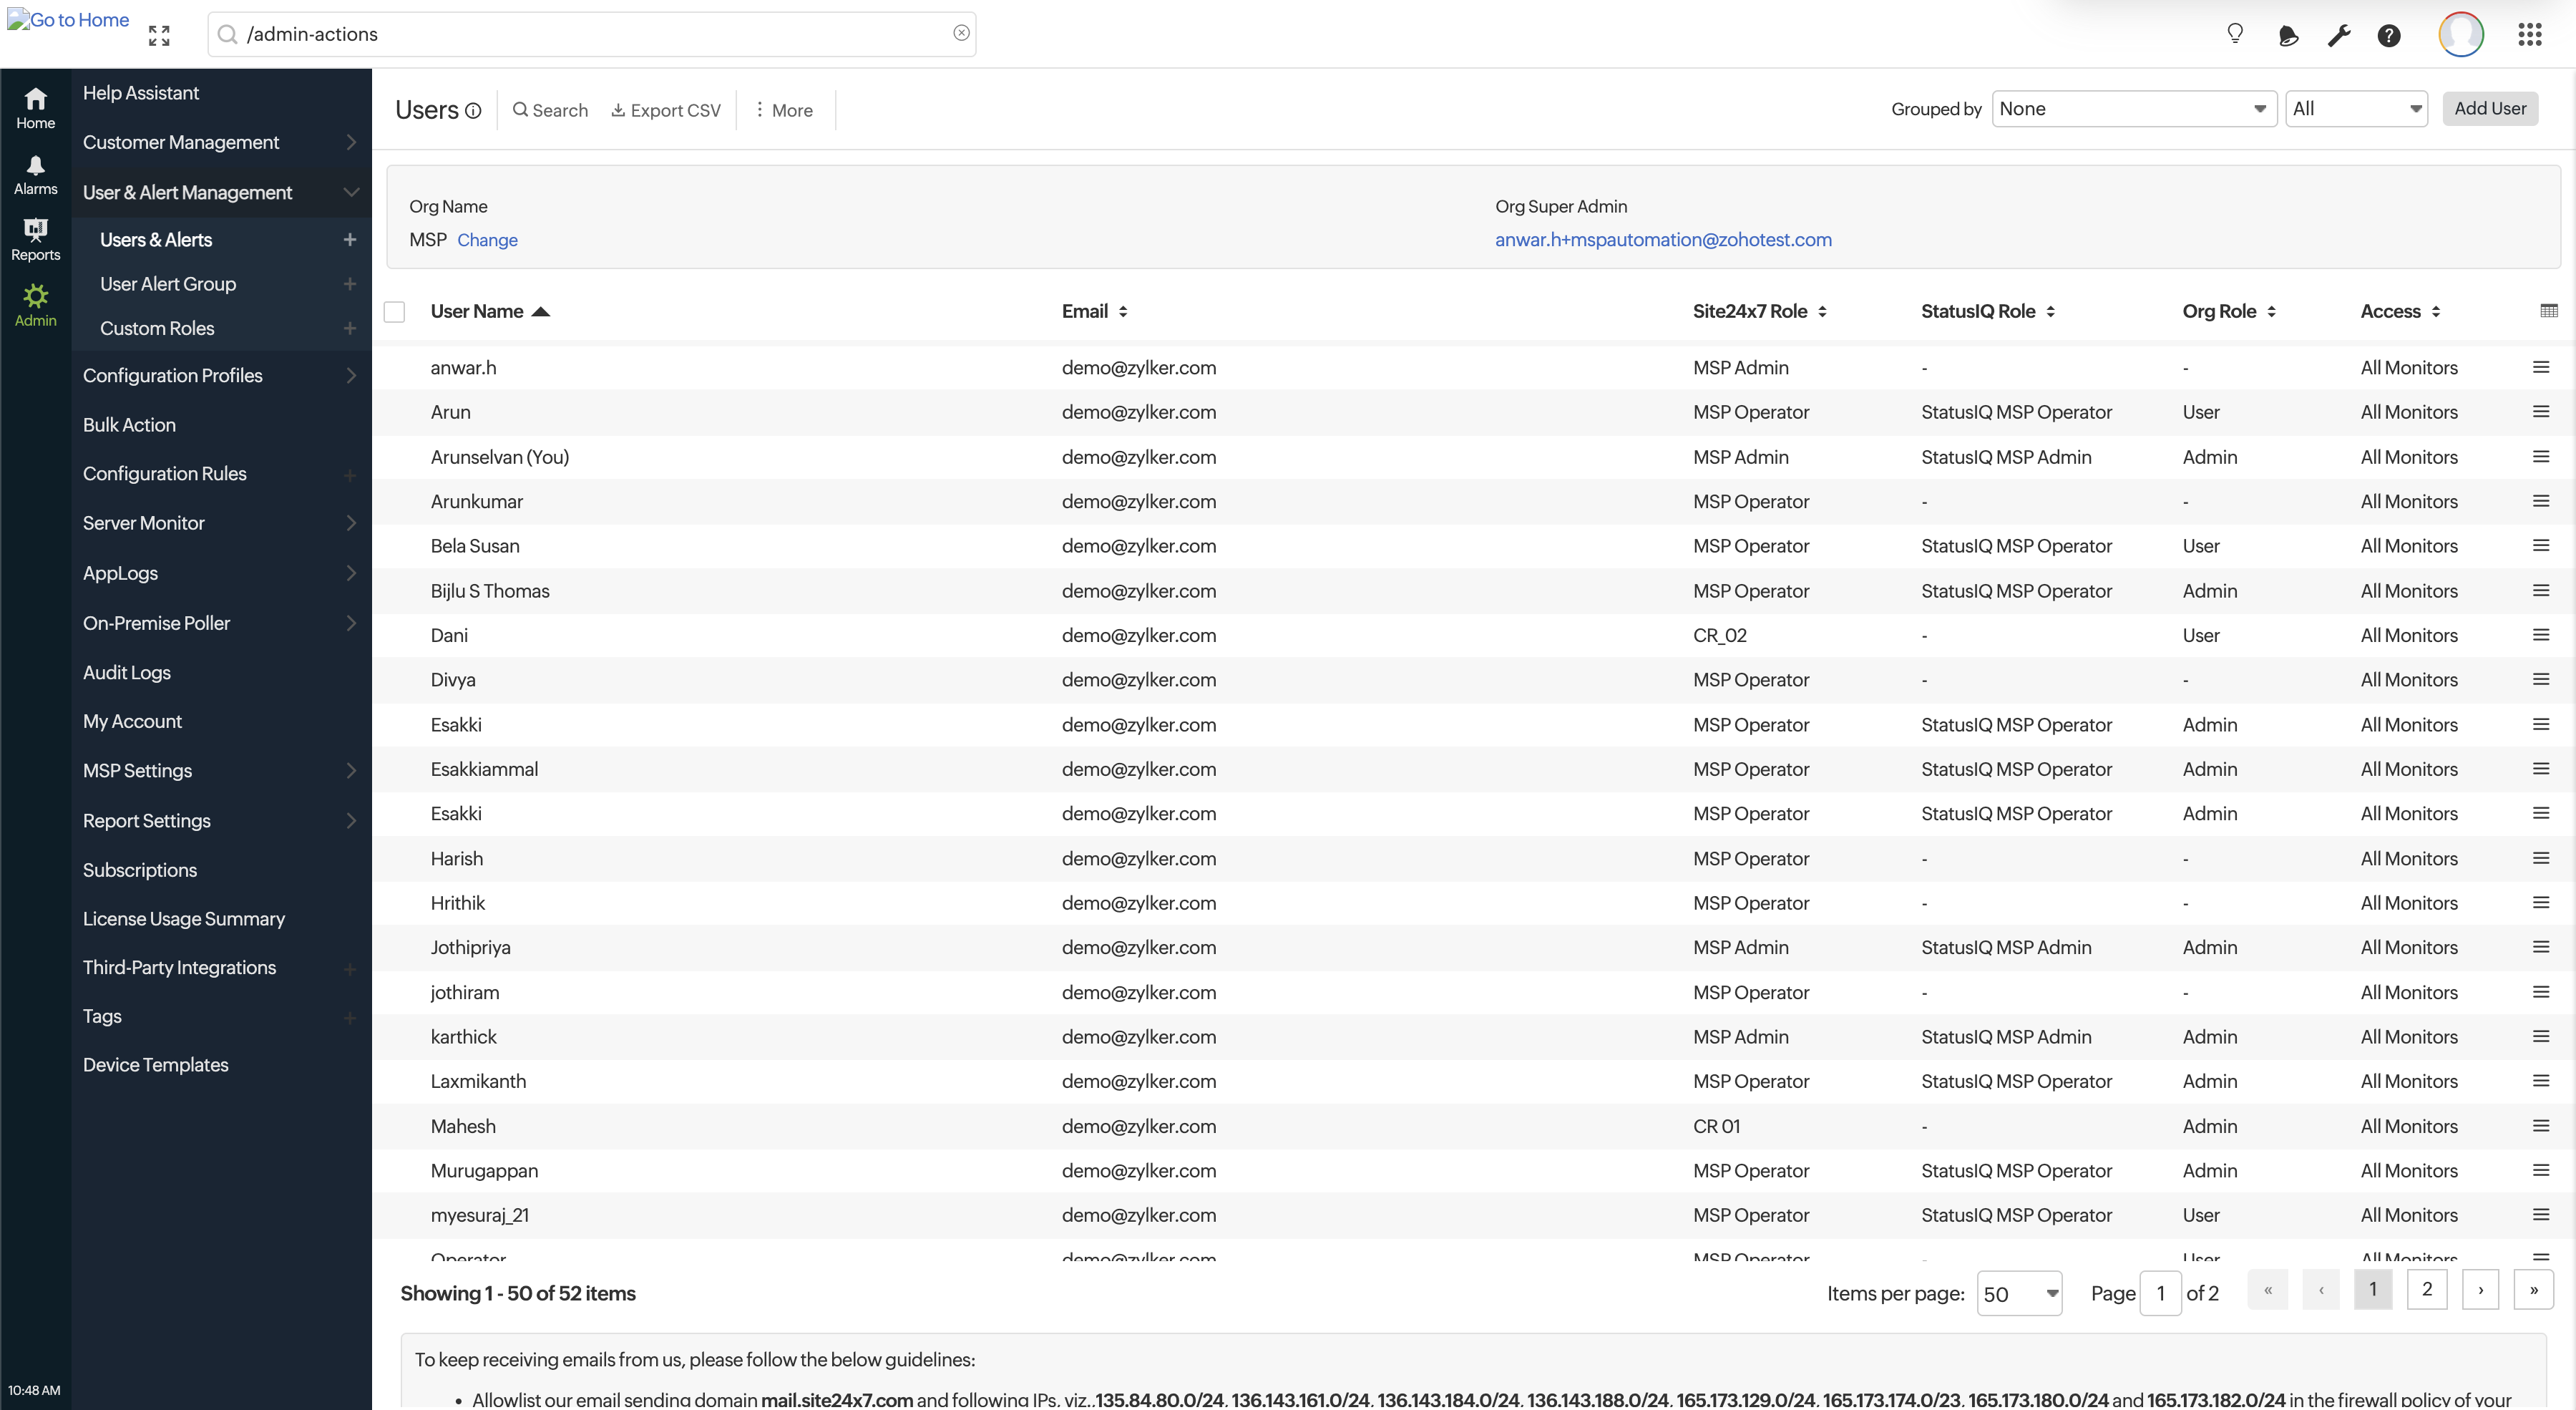Viewport: 2576px width, 1410px height.
Task: Click the Change link next to MSP
Action: 488,240
